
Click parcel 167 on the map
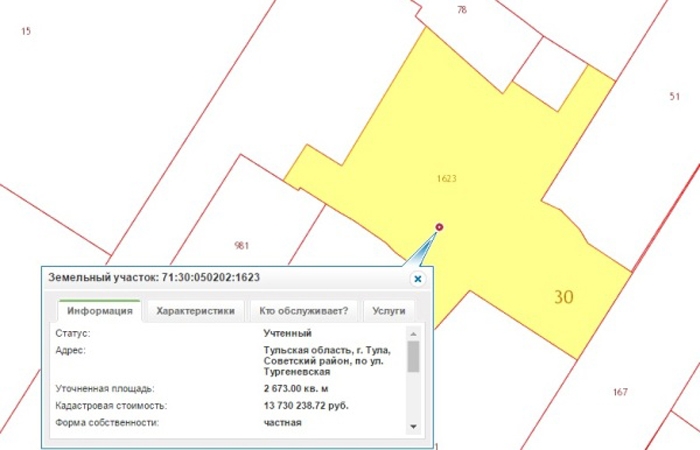[x=620, y=392]
